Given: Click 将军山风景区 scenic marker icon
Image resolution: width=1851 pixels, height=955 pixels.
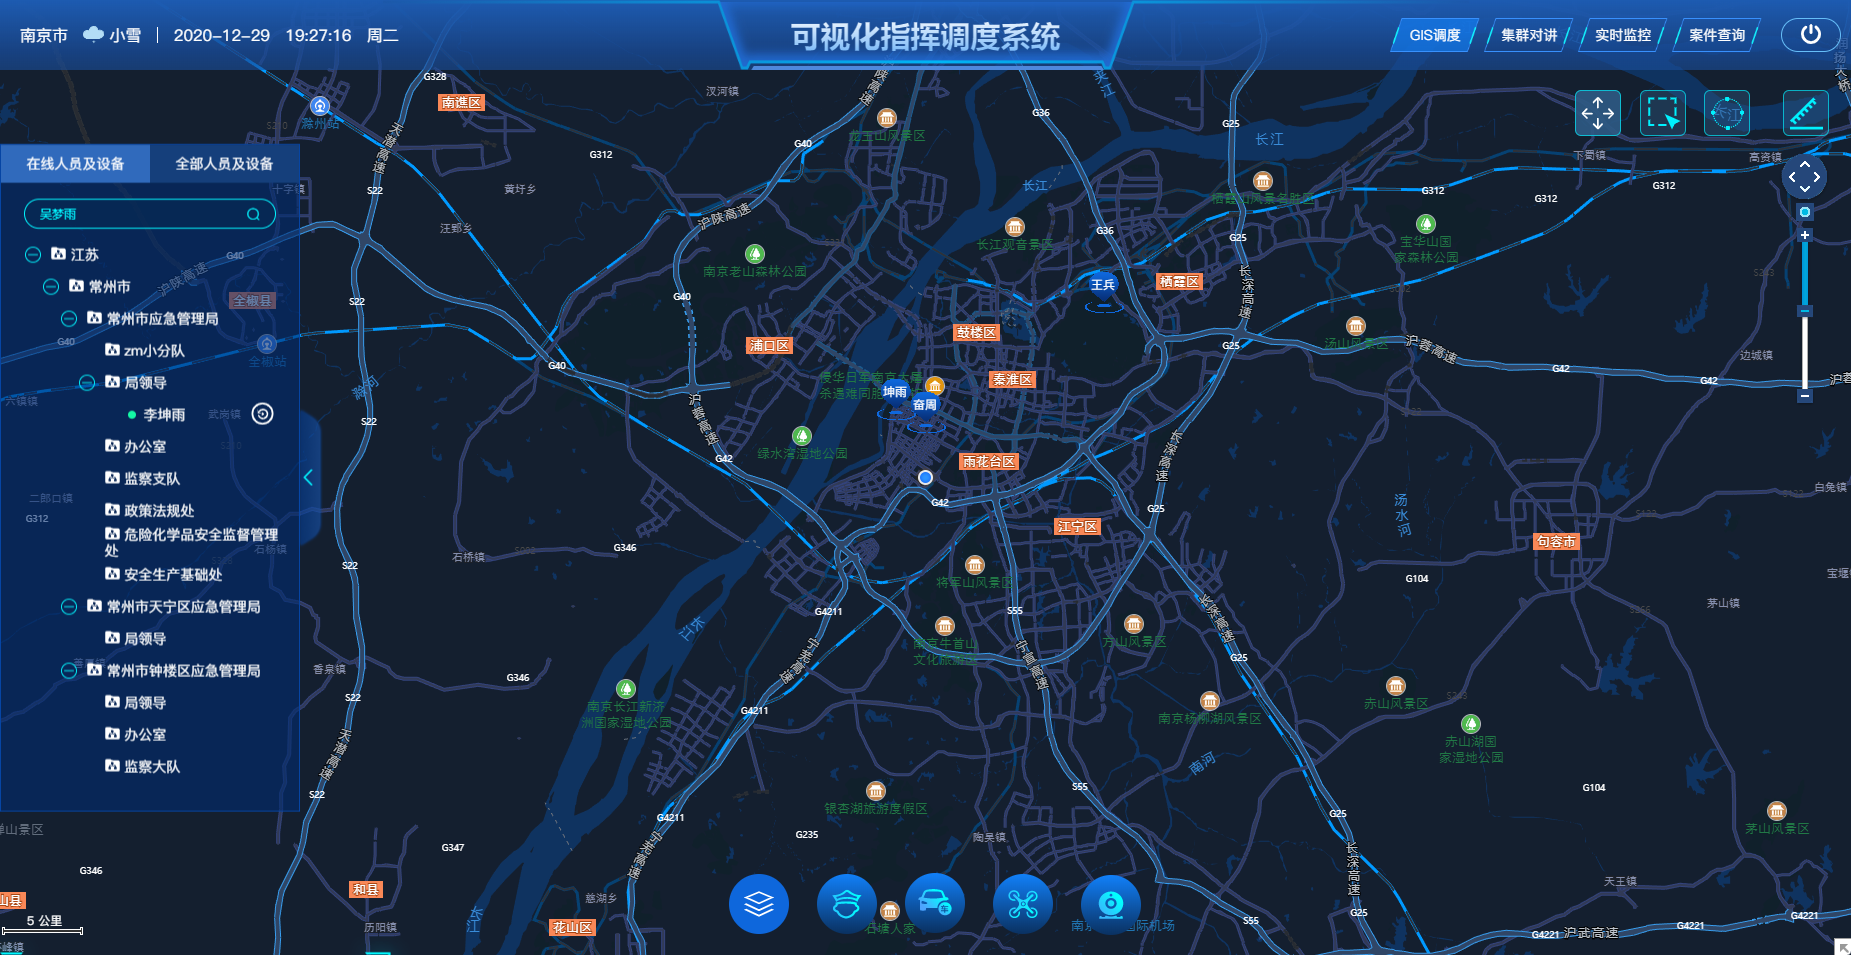Looking at the screenshot, I should (x=975, y=565).
